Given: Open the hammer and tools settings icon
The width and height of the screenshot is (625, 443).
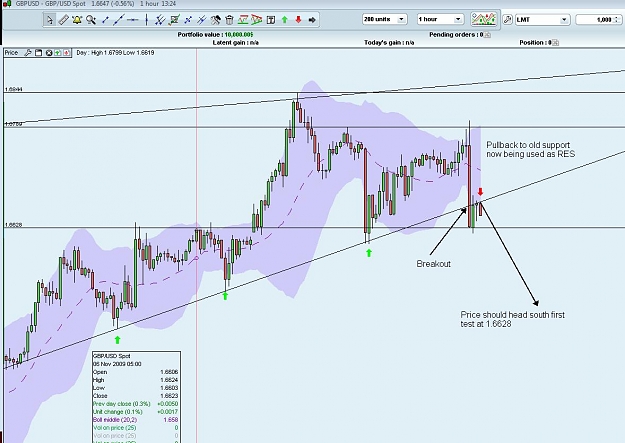Looking at the screenshot, I should (215, 20).
